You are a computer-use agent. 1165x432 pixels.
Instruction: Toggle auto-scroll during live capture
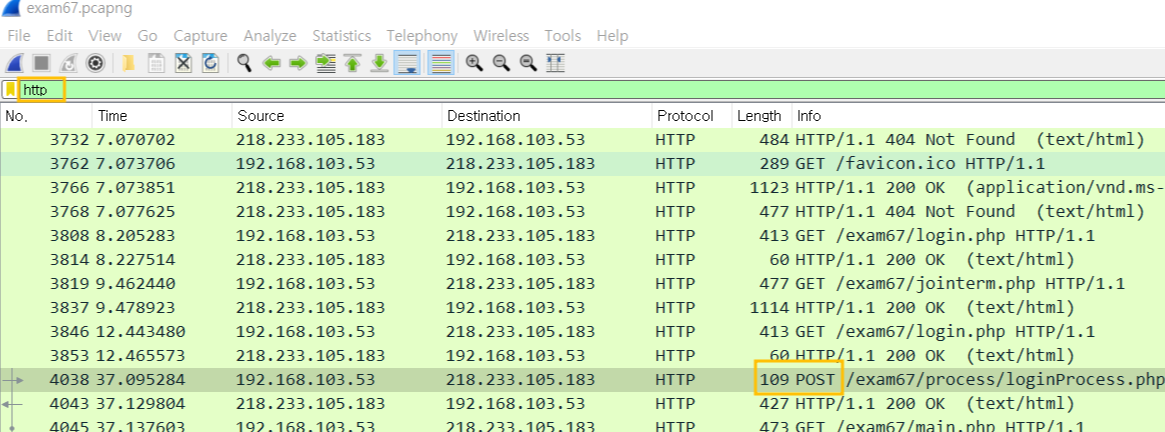click(407, 63)
